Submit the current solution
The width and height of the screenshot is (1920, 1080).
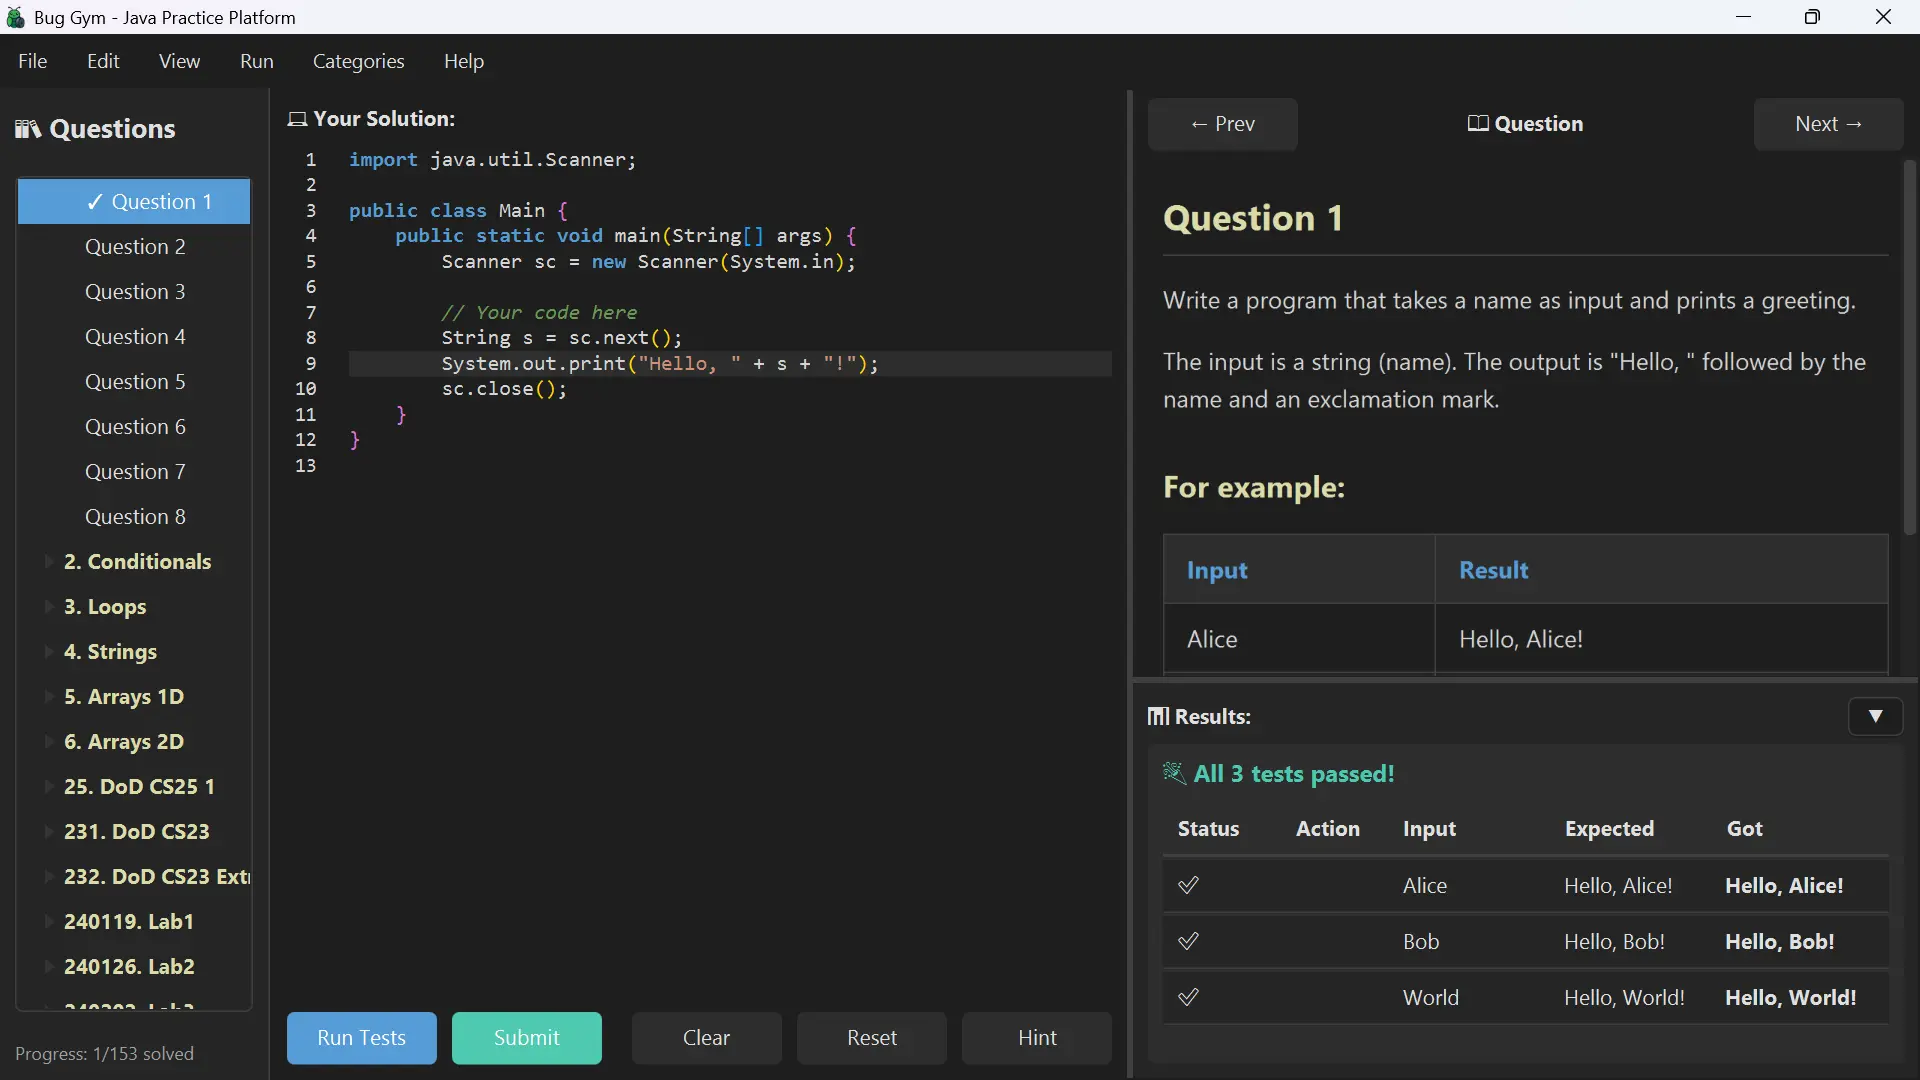click(527, 1038)
